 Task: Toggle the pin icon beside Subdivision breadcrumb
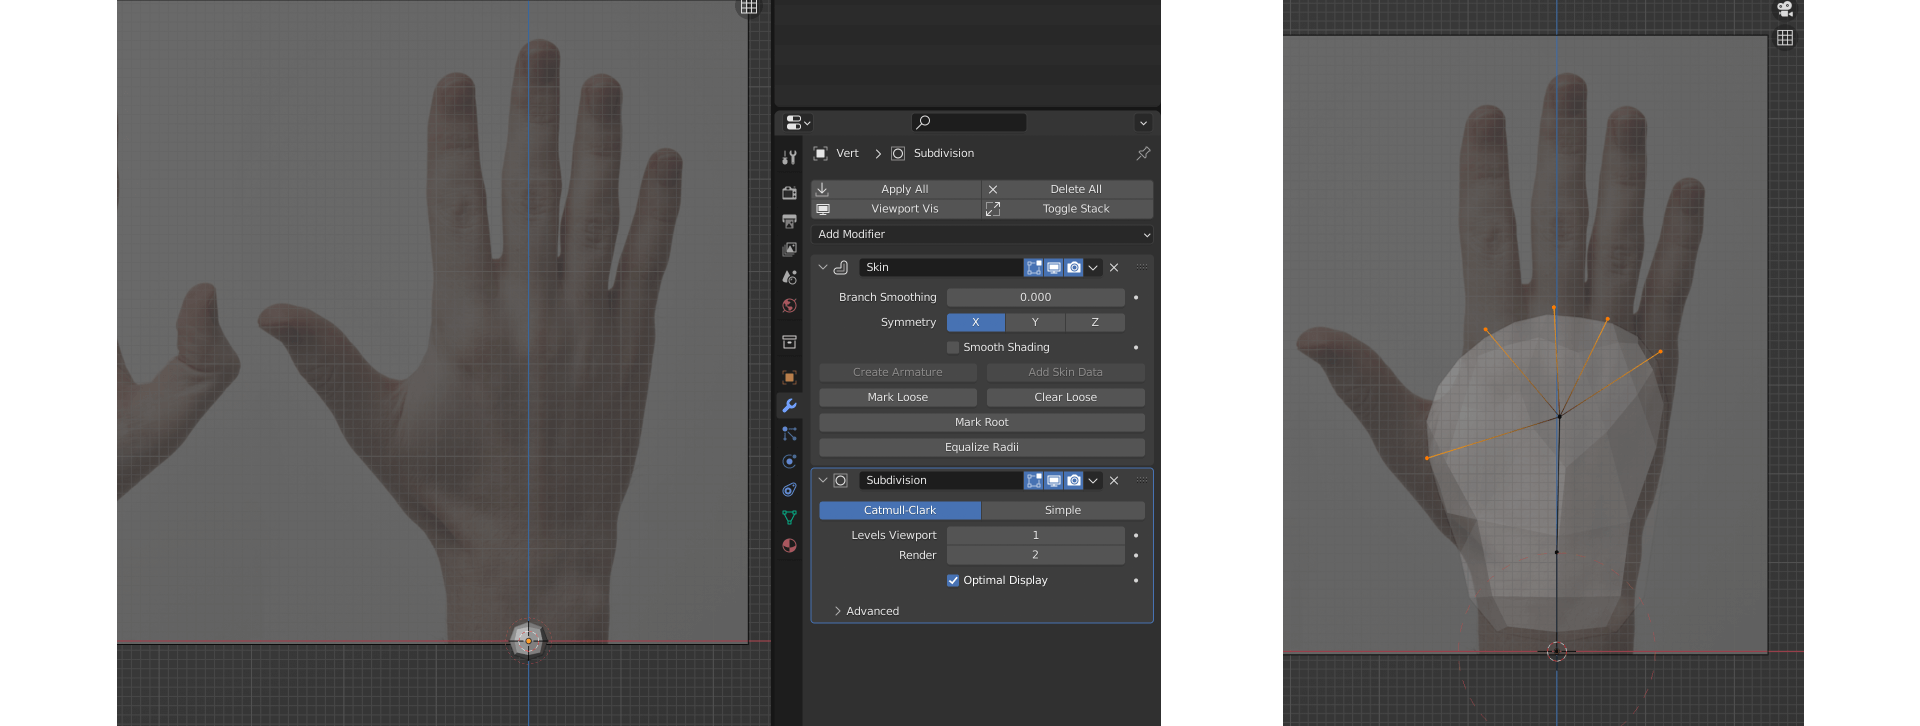[x=1143, y=153]
